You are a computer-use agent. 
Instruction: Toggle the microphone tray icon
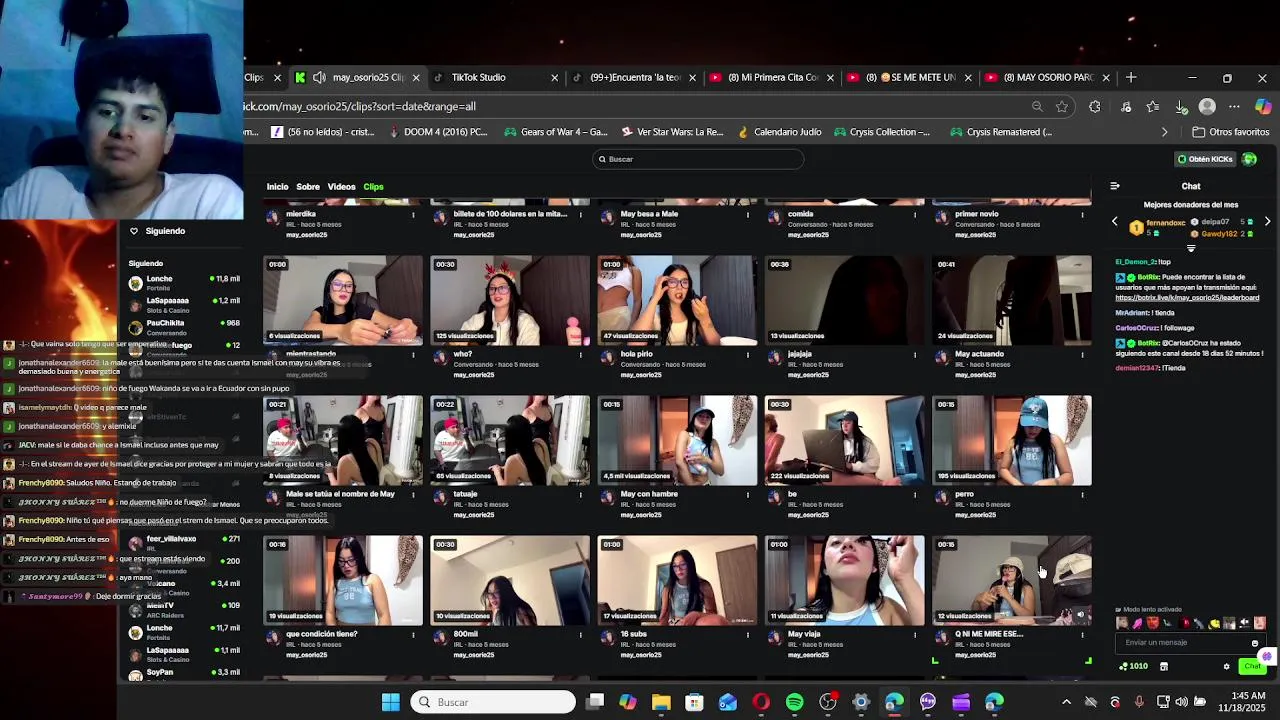1139,702
